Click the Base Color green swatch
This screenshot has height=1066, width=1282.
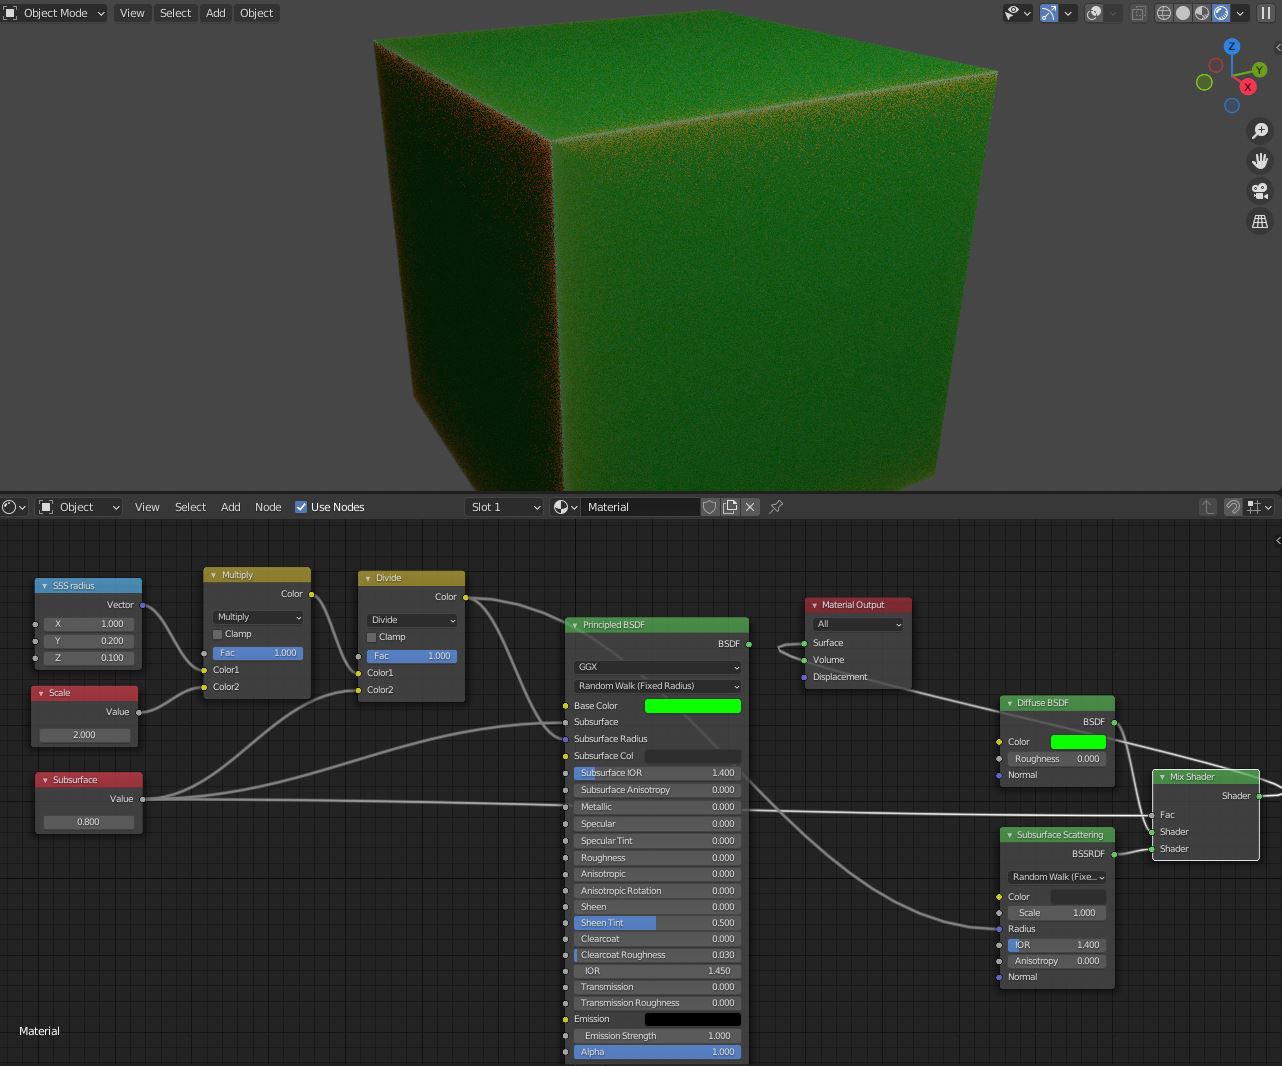coord(693,706)
